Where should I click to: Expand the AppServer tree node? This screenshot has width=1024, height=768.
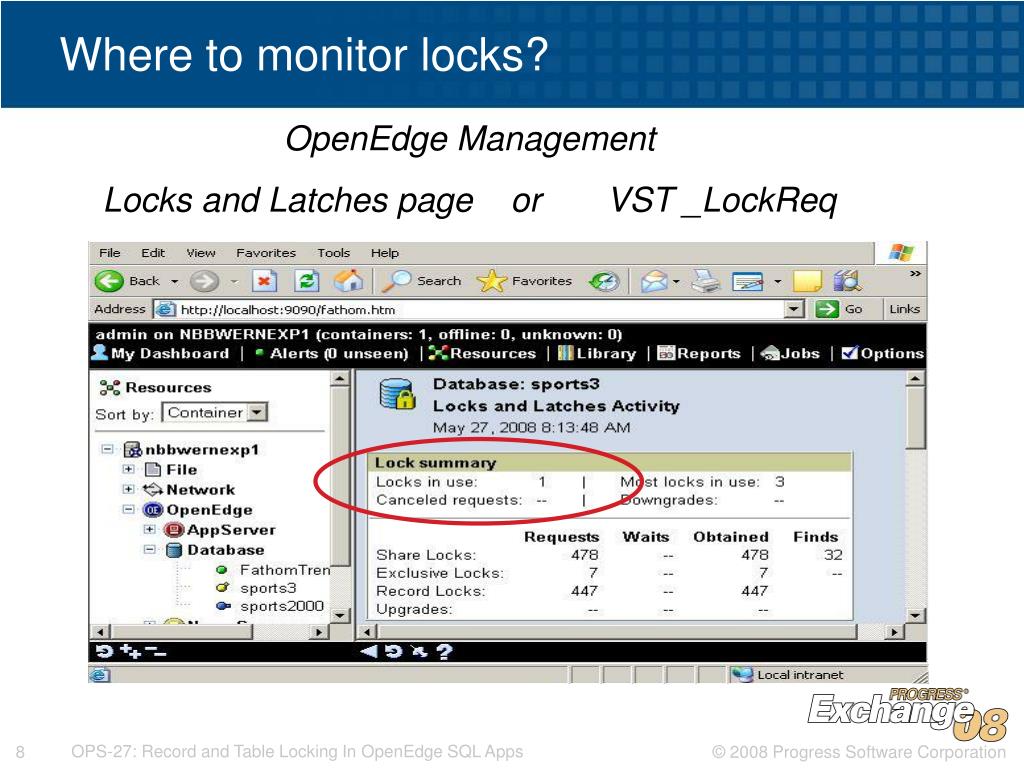[x=150, y=530]
